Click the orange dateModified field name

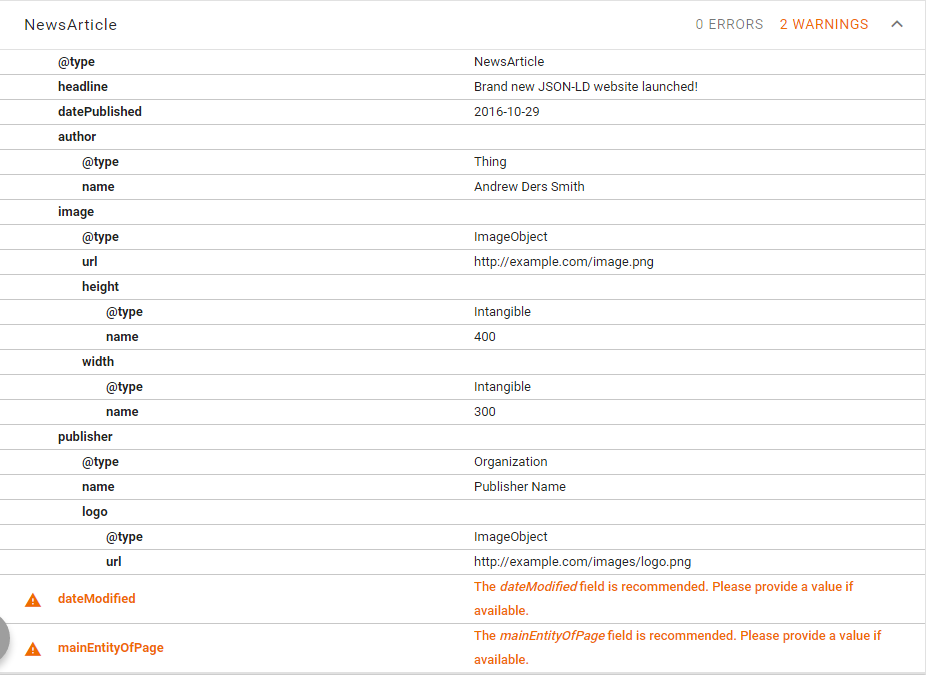pyautogui.click(x=96, y=599)
